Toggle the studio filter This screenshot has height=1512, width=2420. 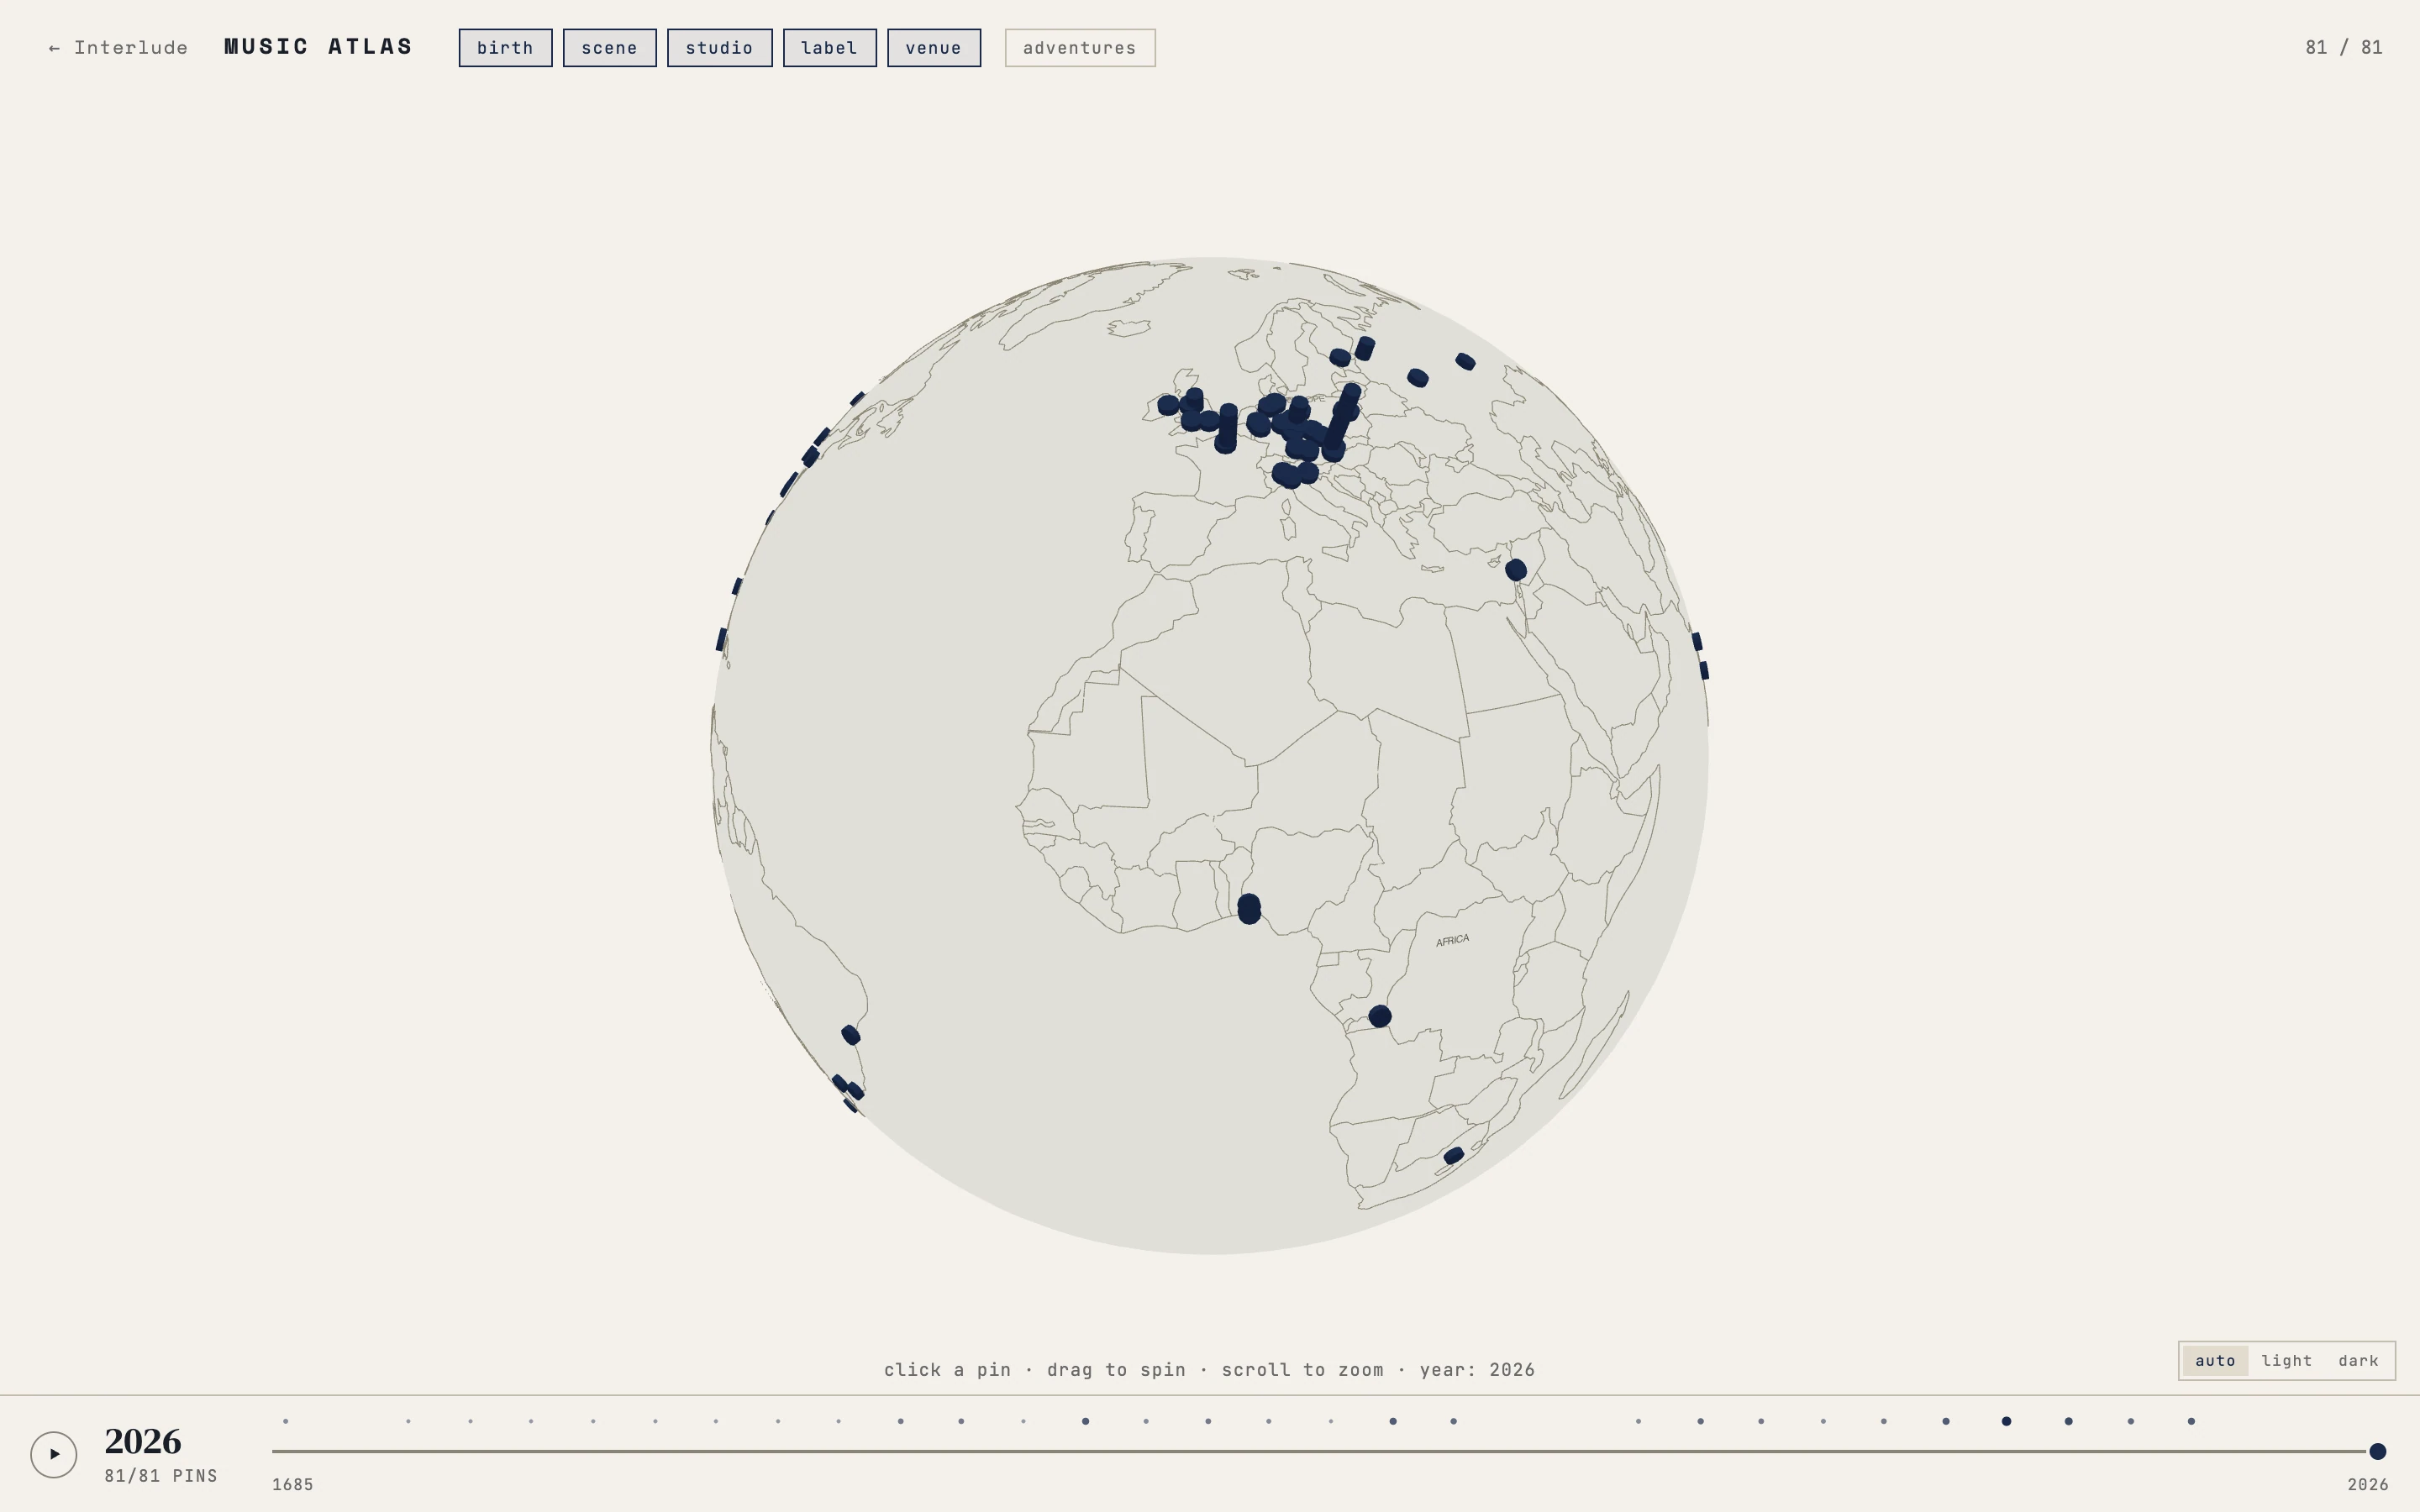coord(719,48)
